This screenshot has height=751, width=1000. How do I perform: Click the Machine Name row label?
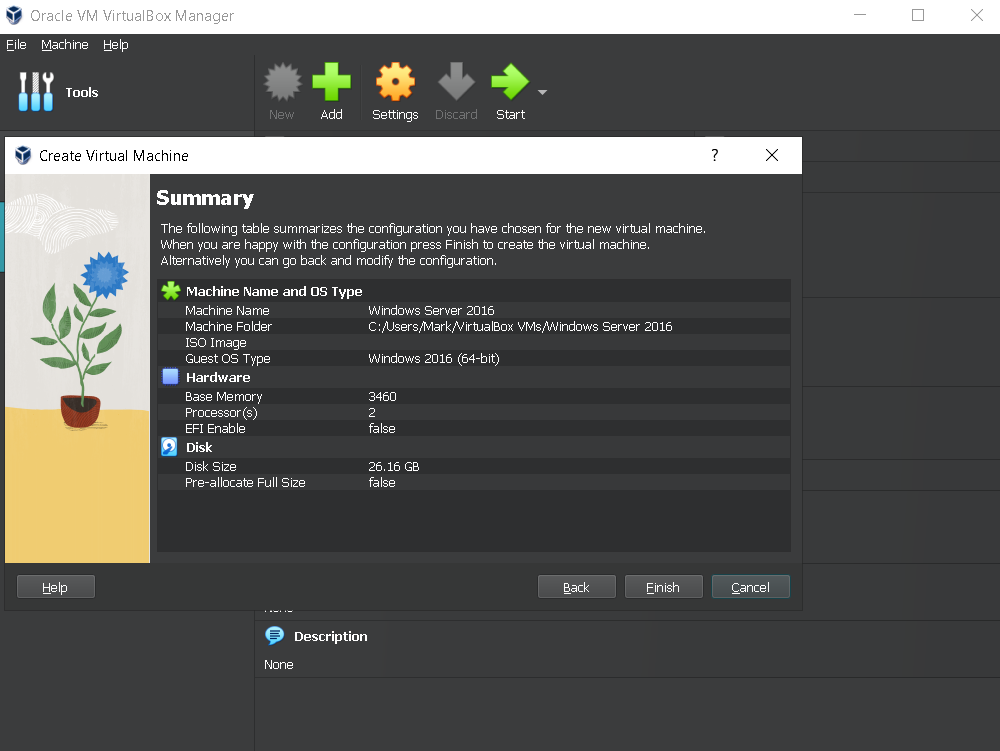point(227,310)
